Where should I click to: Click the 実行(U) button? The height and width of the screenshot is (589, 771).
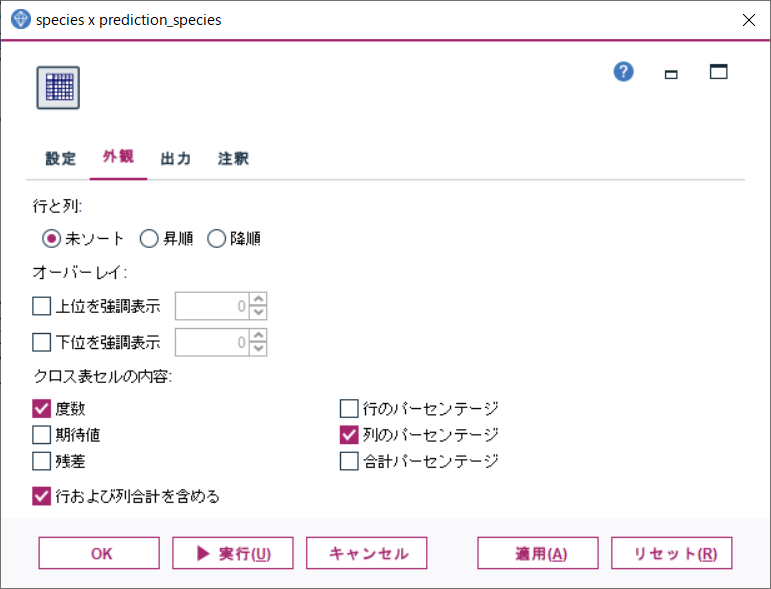233,553
